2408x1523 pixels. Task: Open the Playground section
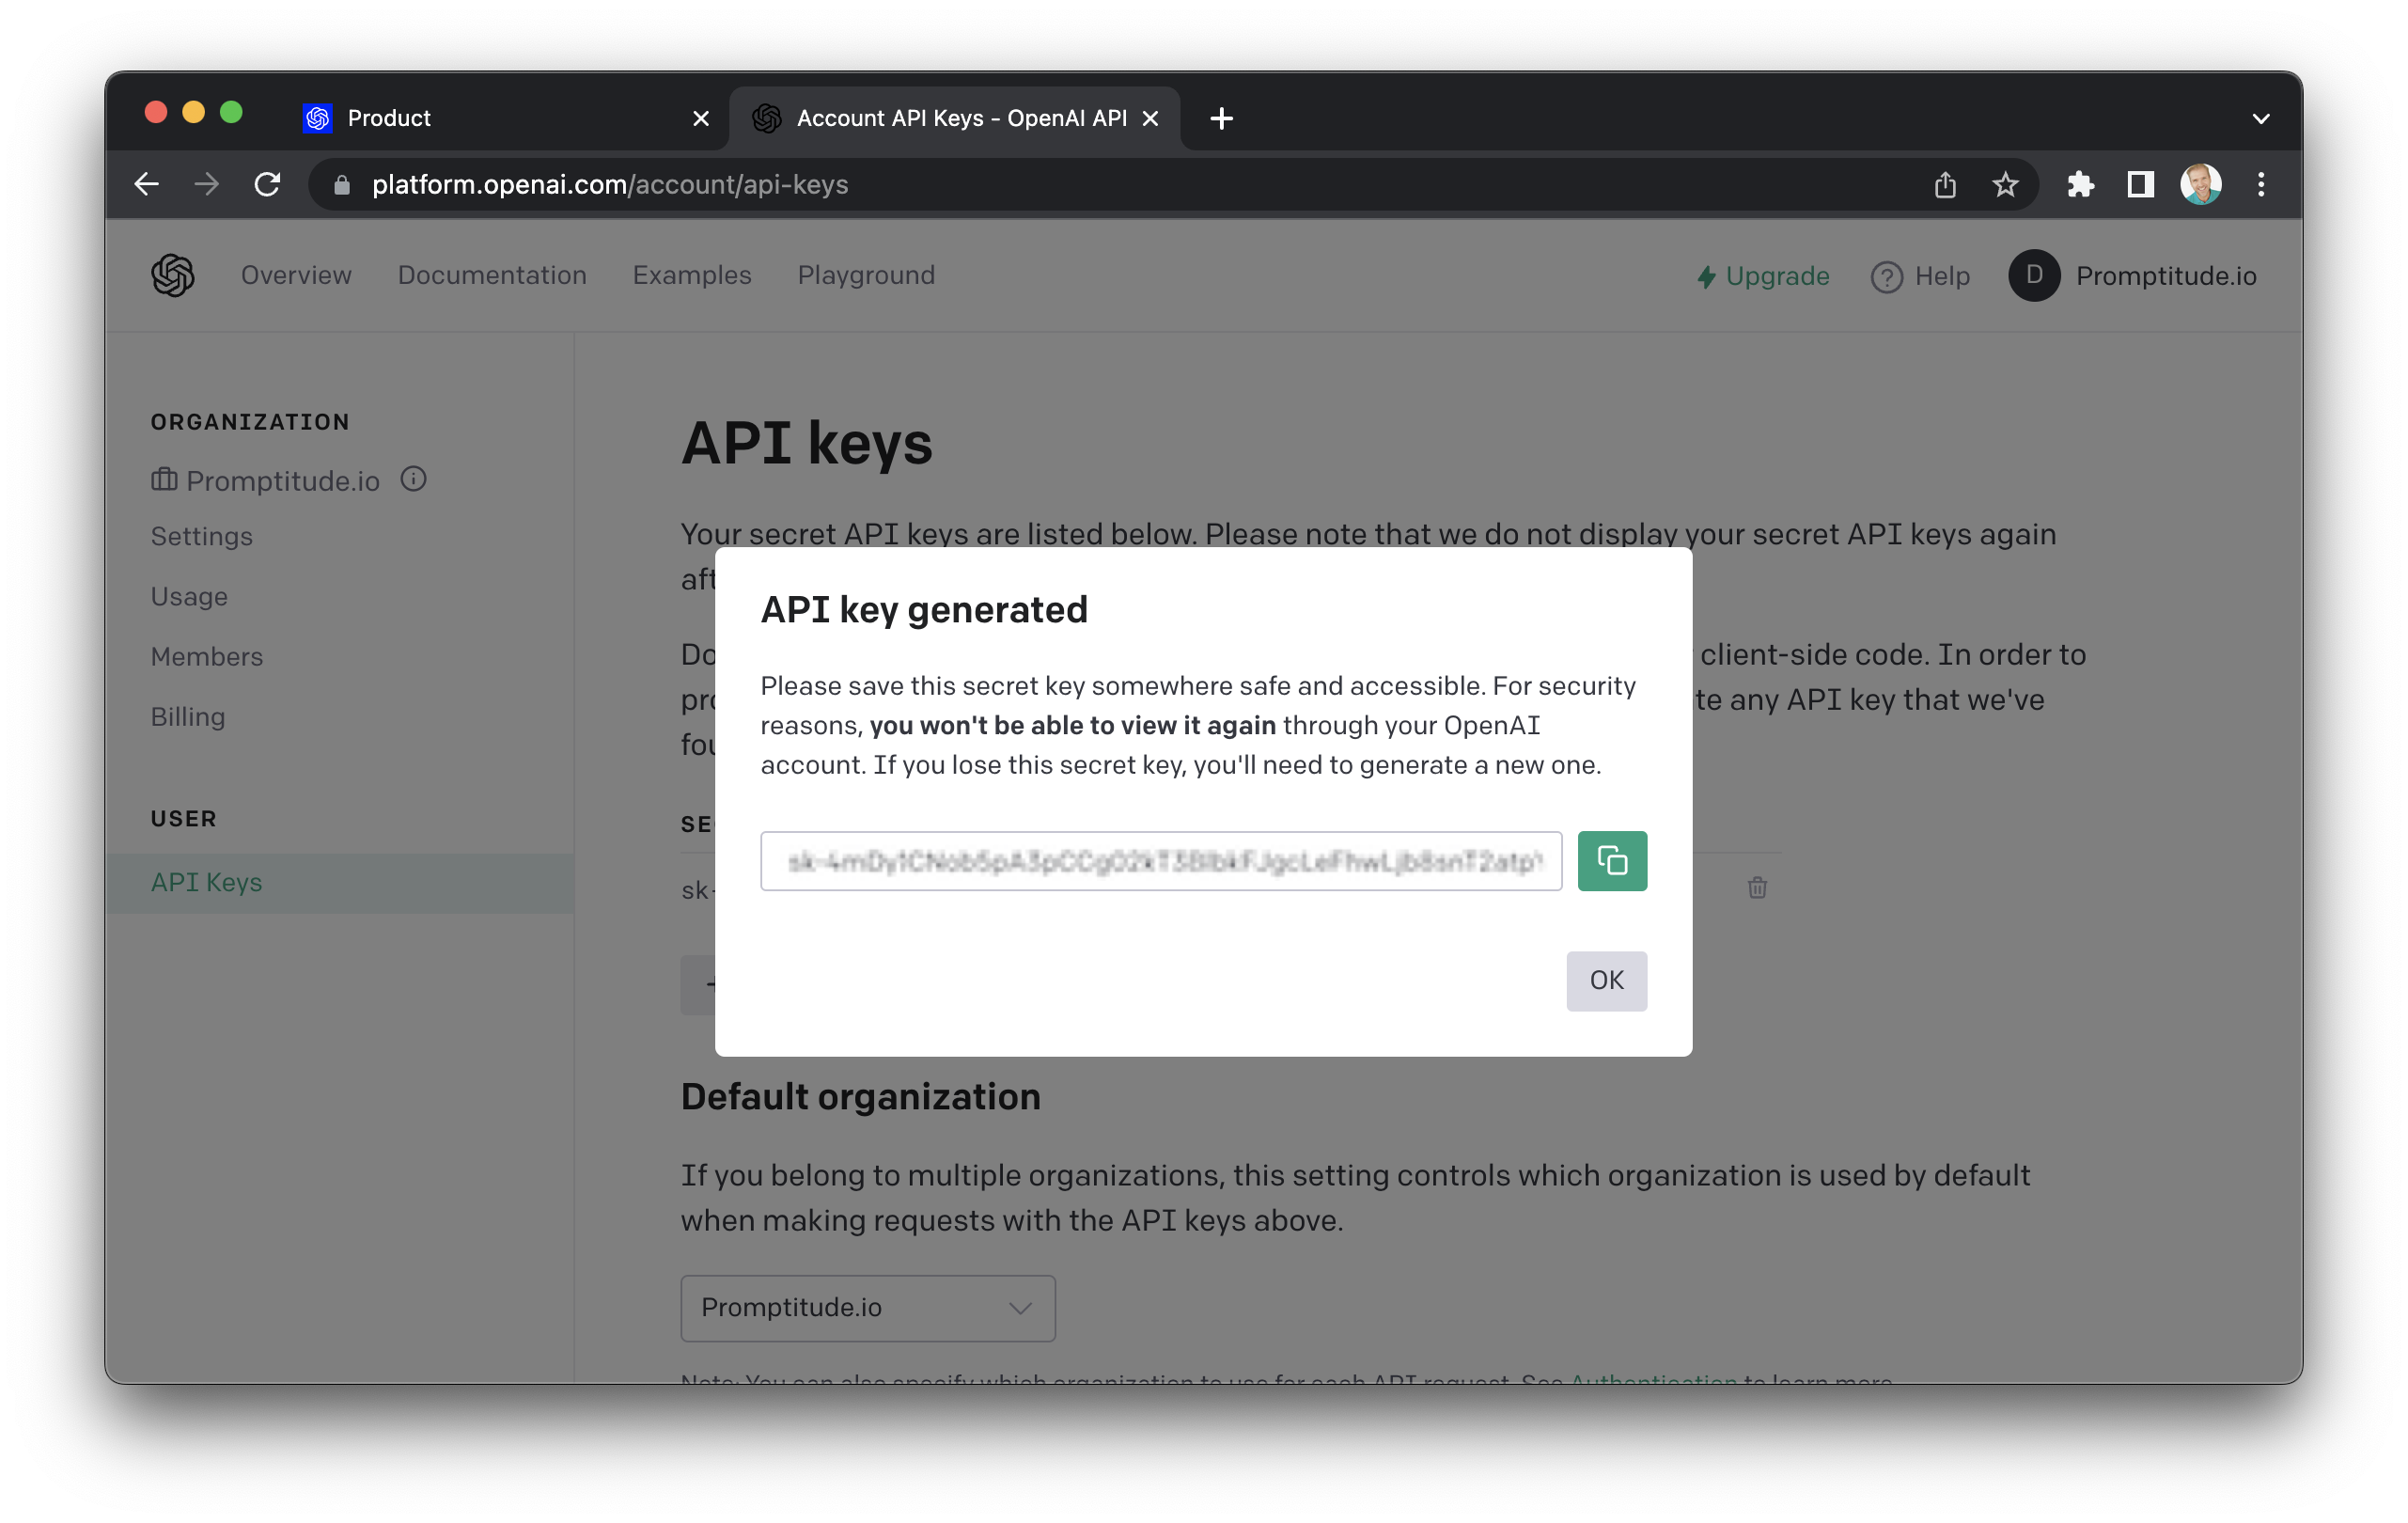[x=866, y=276]
